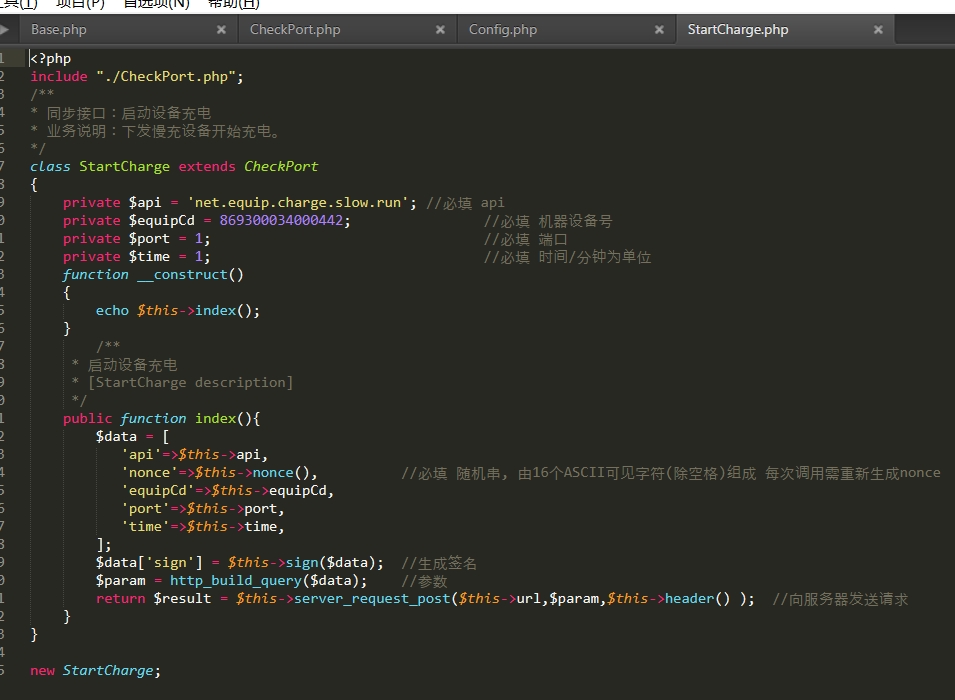Open the Config.php tab
This screenshot has height=700, width=955.
(503, 30)
